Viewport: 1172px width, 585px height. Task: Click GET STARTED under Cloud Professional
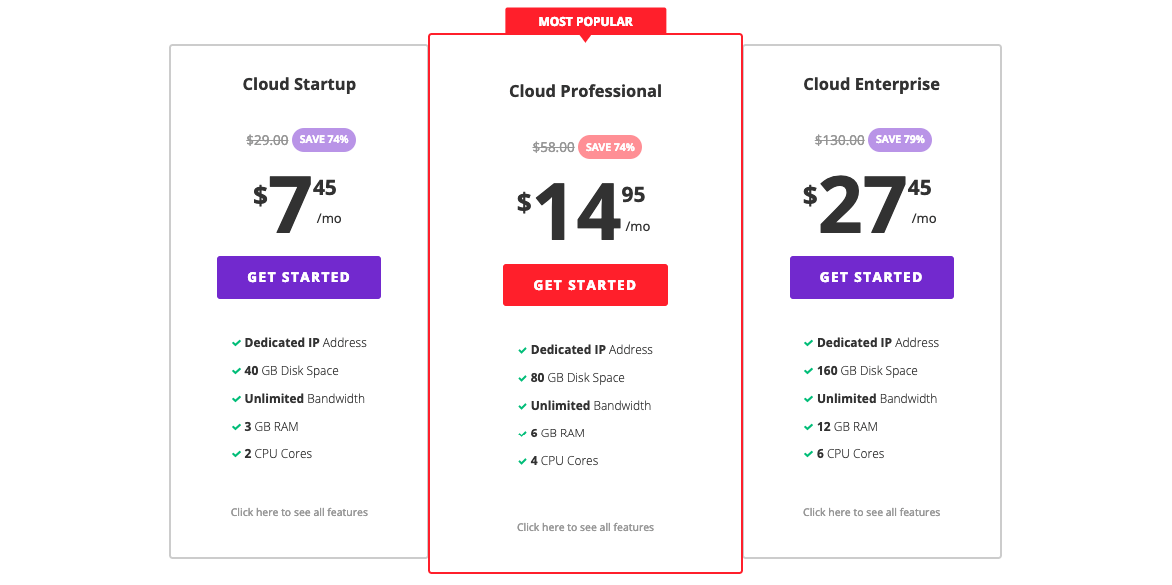click(x=585, y=284)
